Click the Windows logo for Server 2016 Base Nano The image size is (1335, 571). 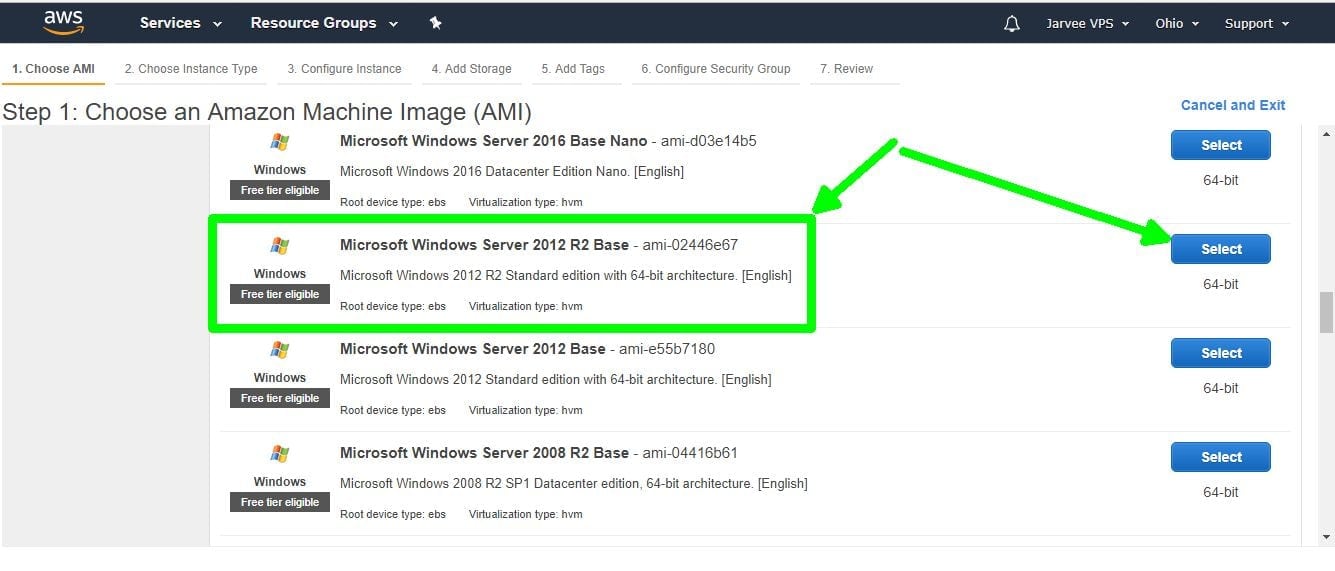pyautogui.click(x=280, y=143)
